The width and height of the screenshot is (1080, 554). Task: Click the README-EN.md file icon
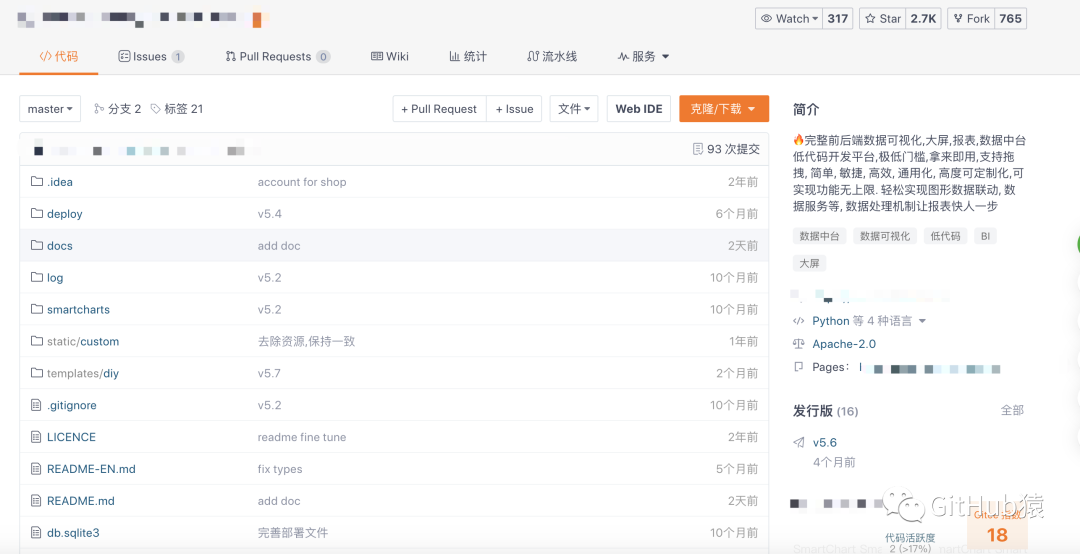point(37,469)
